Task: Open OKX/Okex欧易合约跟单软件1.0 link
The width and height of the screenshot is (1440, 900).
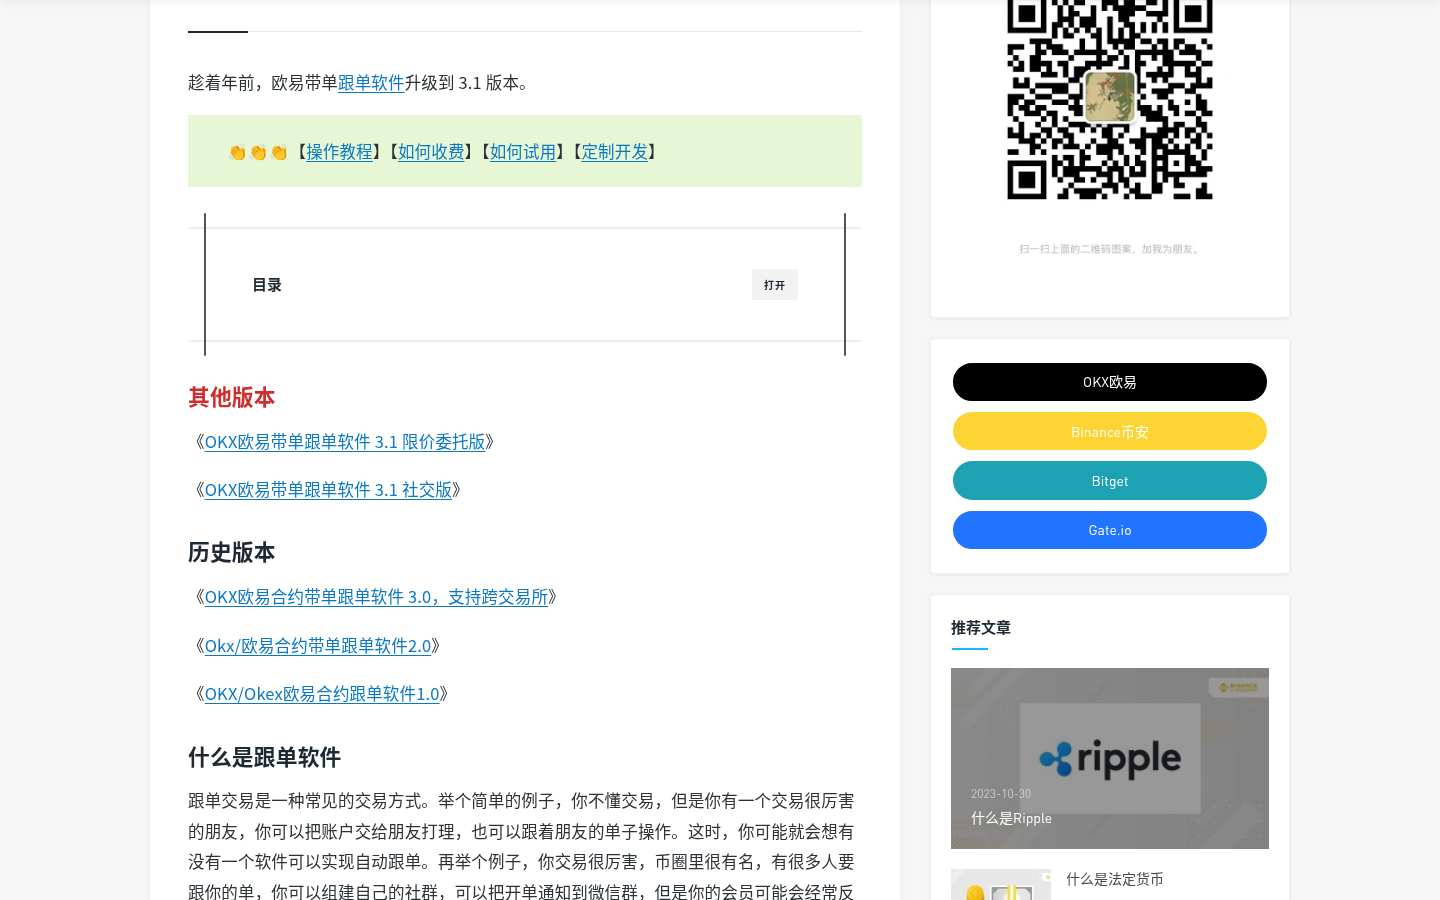Action: [x=322, y=694]
